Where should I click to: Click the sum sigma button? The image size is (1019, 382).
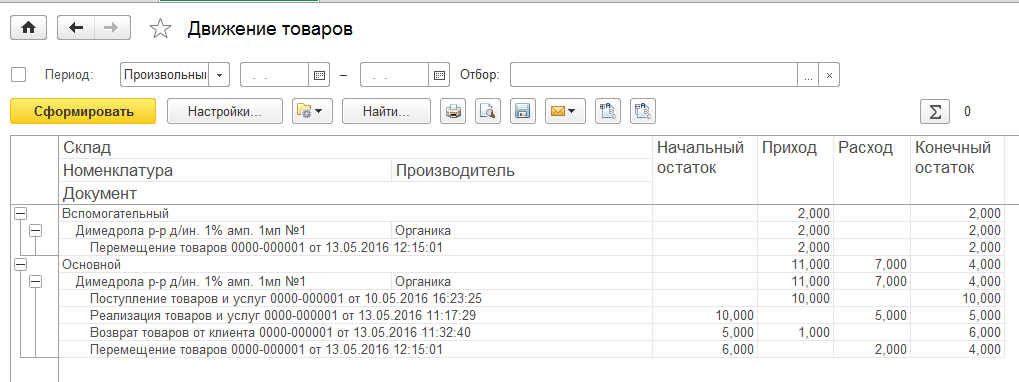tap(935, 111)
